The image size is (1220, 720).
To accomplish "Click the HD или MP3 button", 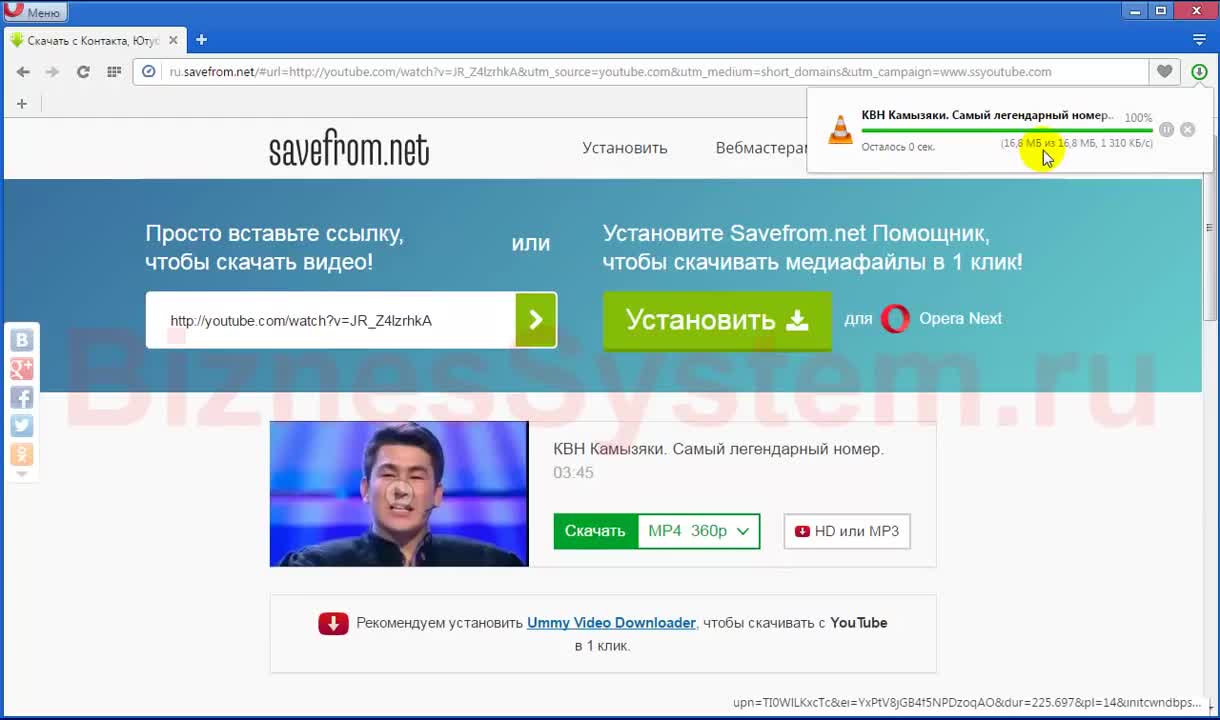I will click(847, 531).
